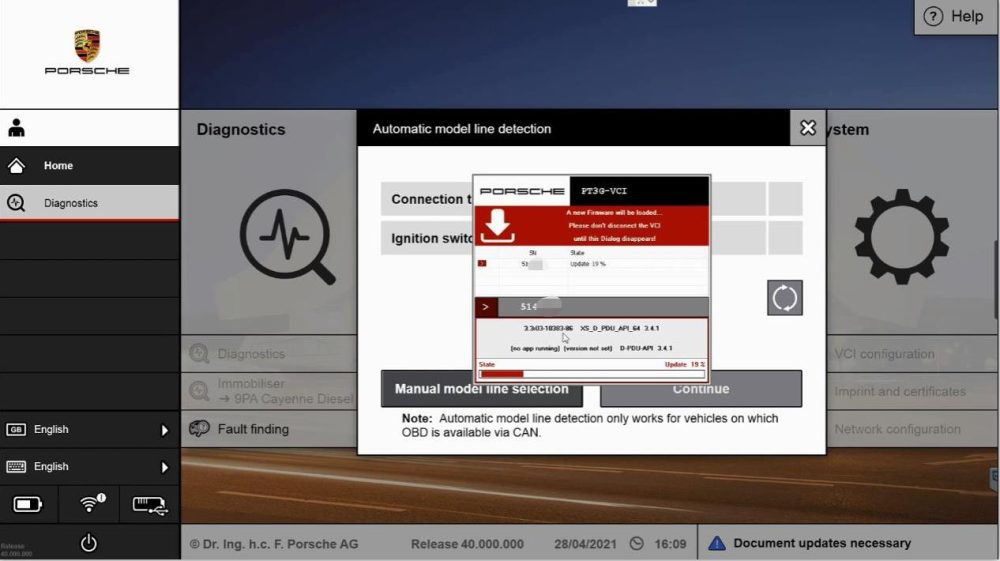The height and width of the screenshot is (561, 1000).
Task: Expand the serial 514 row arrow
Action: (x=487, y=307)
